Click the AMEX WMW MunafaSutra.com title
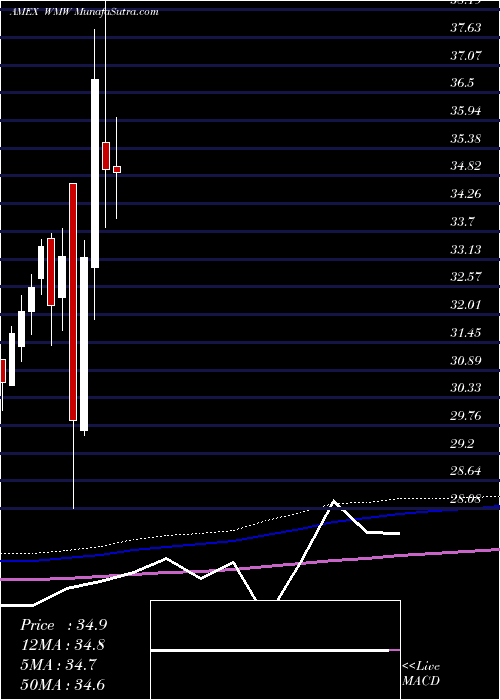 tap(84, 12)
